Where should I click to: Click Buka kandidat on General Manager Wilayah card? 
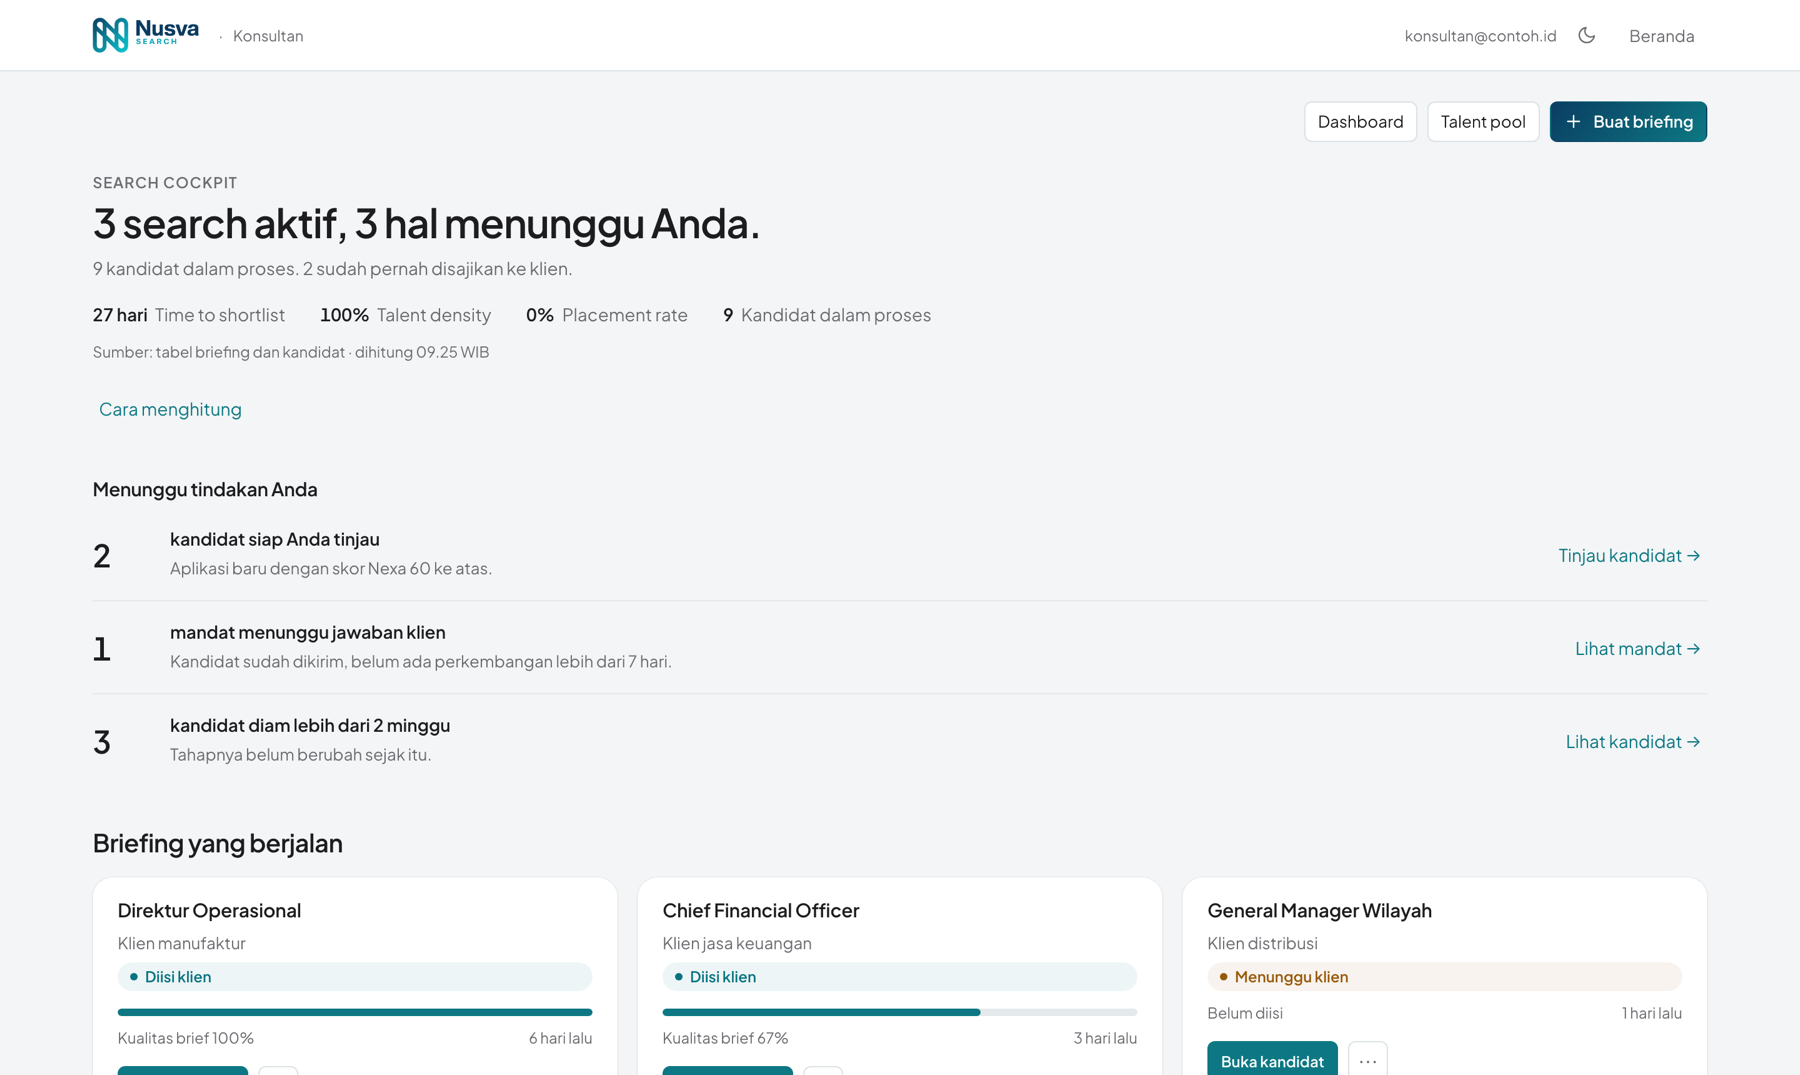point(1272,1060)
